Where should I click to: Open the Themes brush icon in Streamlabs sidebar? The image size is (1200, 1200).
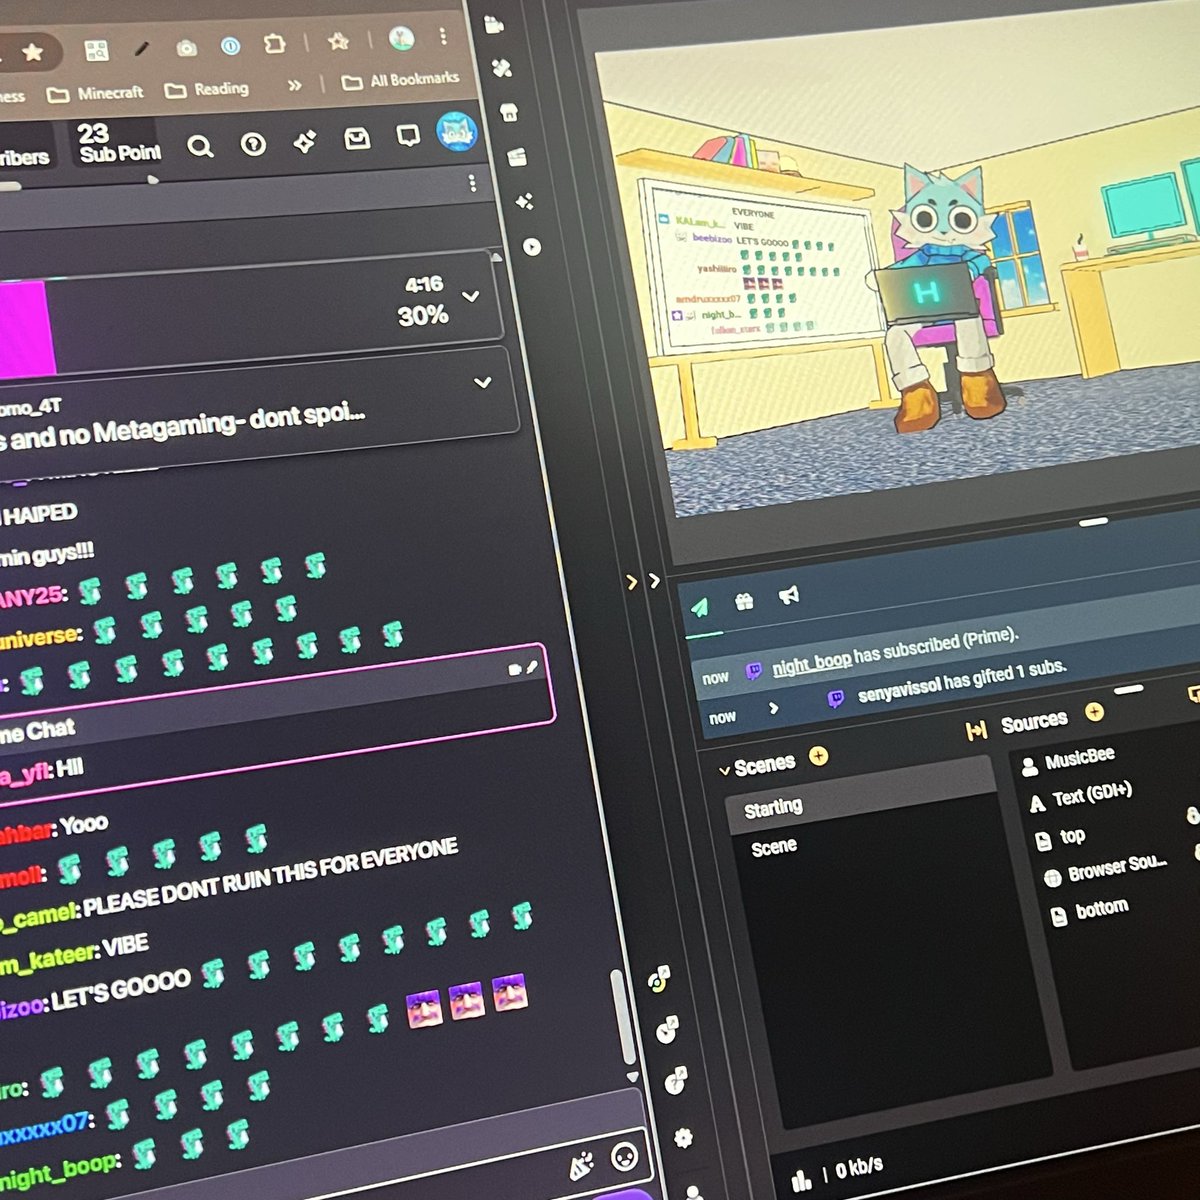pos(501,68)
